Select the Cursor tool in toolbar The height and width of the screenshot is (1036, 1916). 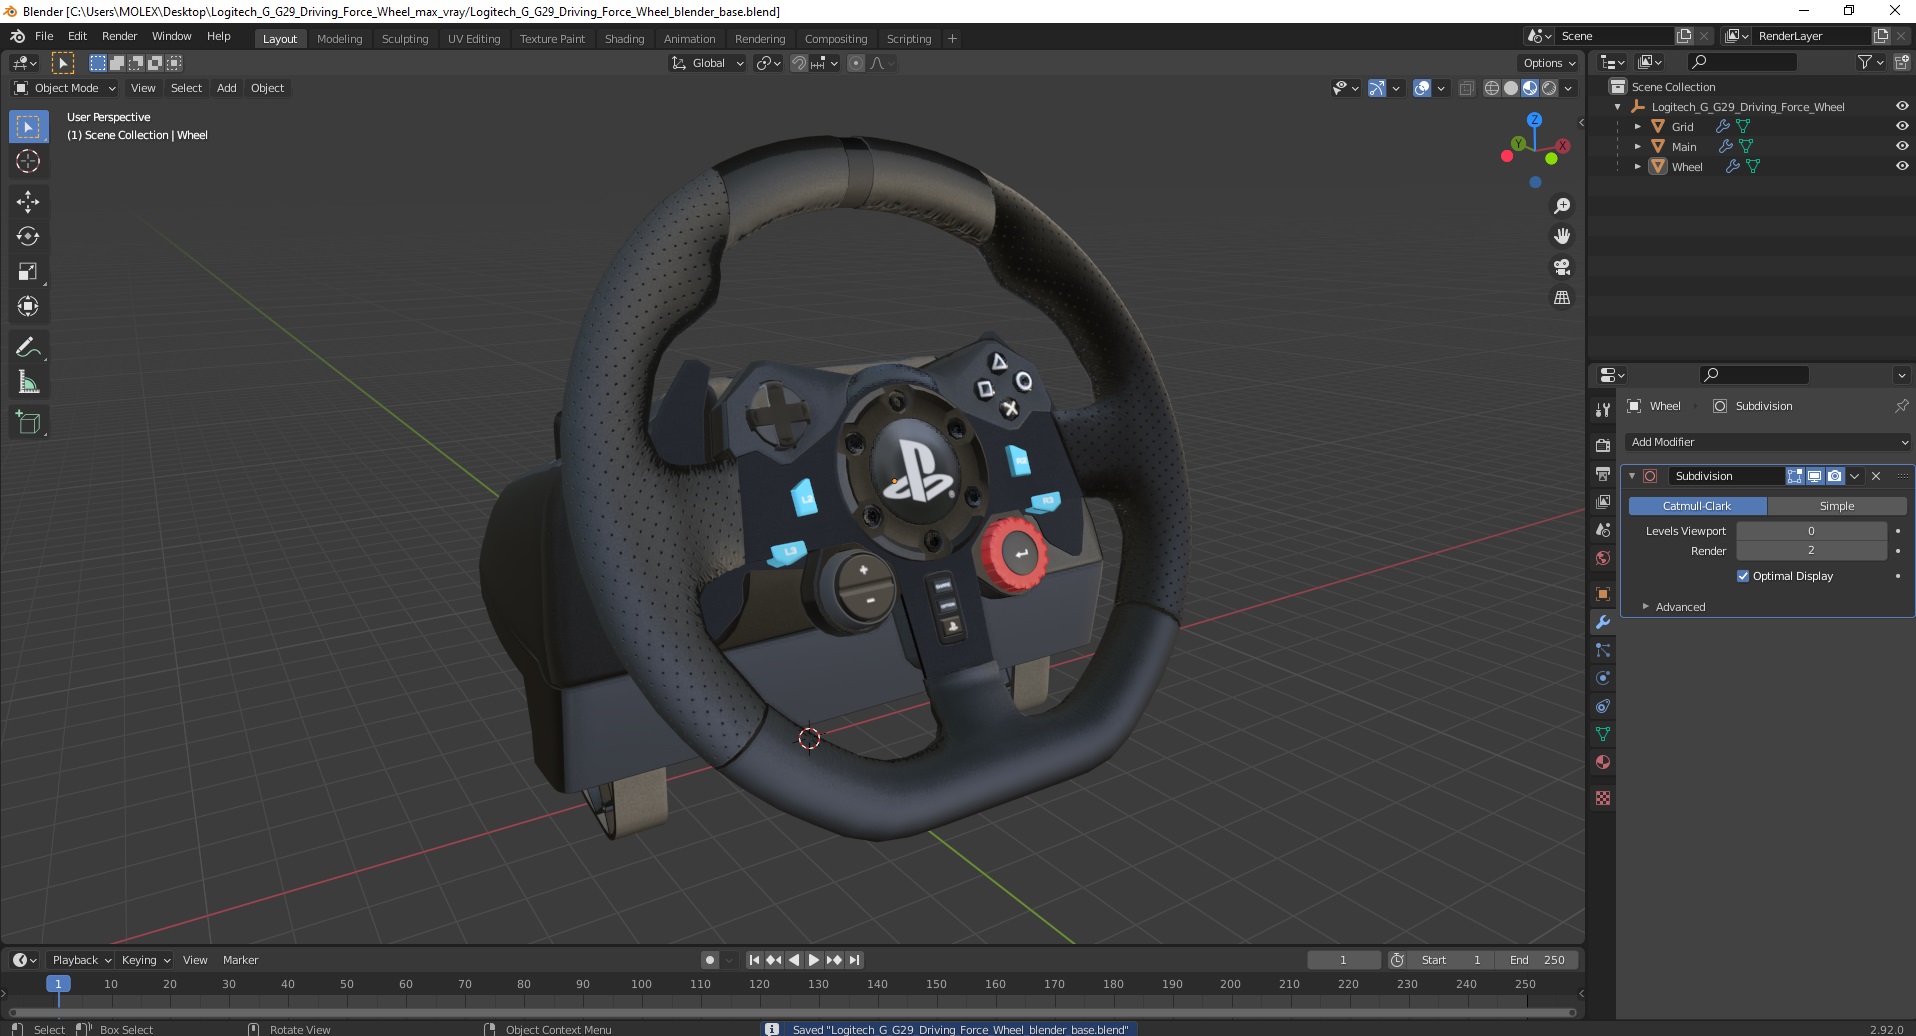tap(28, 161)
